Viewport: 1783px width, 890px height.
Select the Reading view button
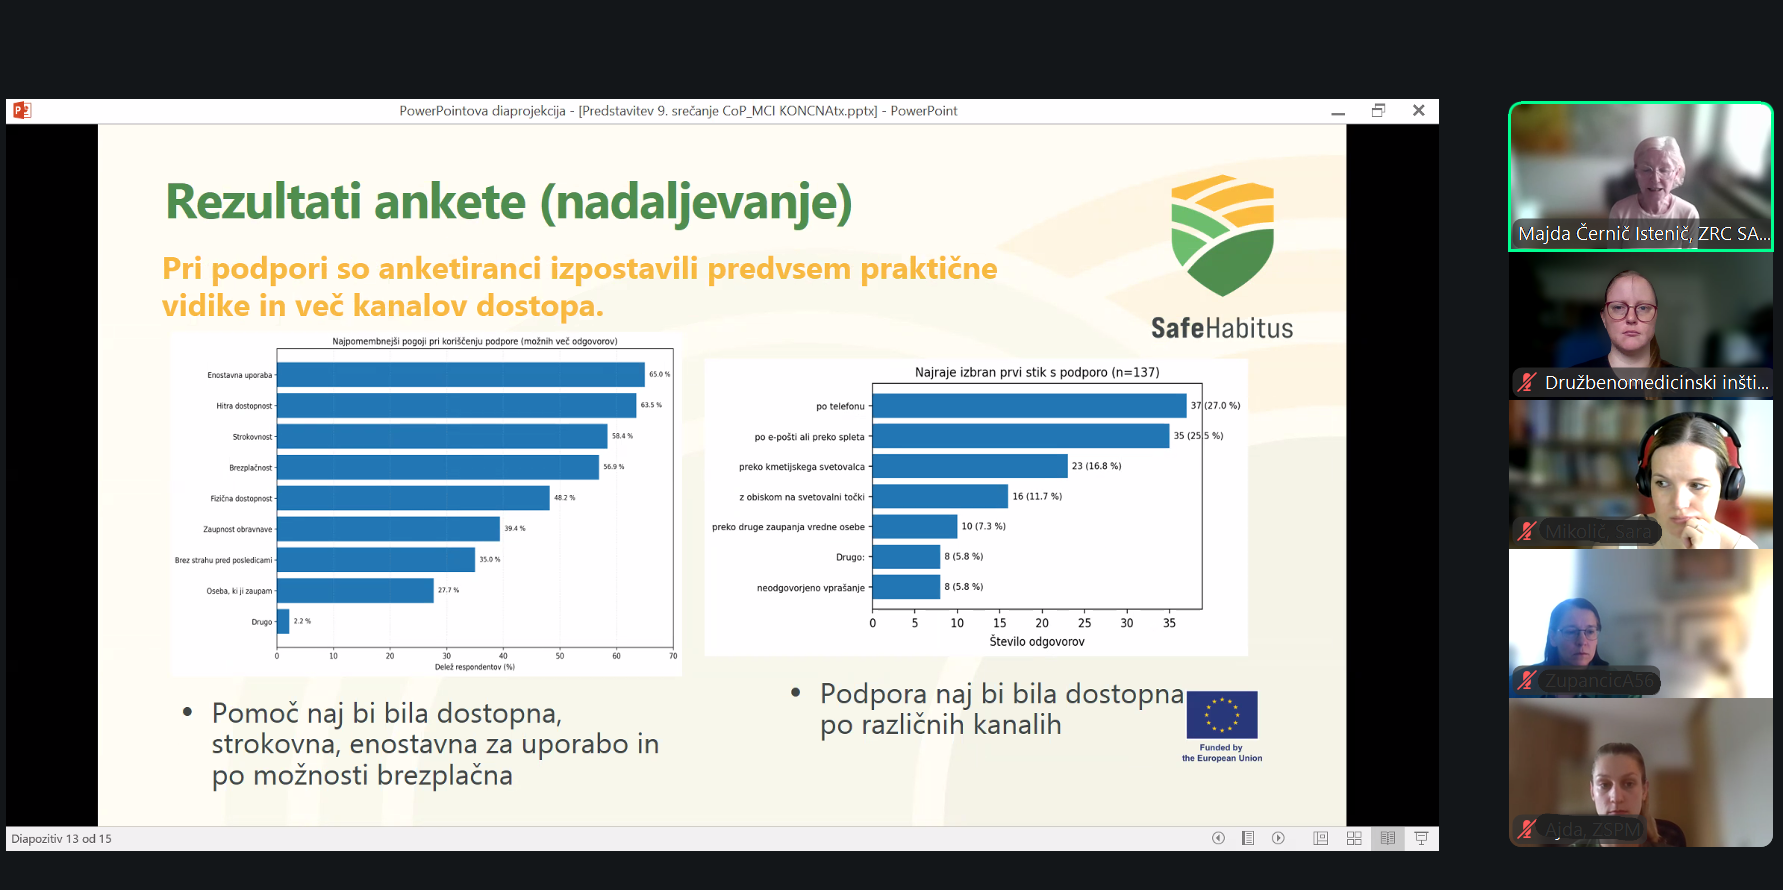point(1388,838)
